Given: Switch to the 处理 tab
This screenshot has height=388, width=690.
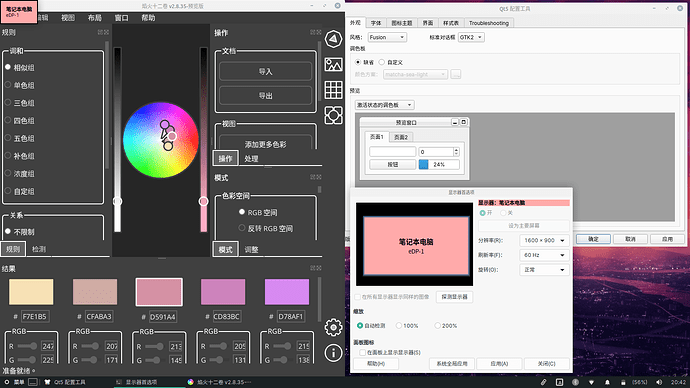Looking at the screenshot, I should [x=251, y=159].
